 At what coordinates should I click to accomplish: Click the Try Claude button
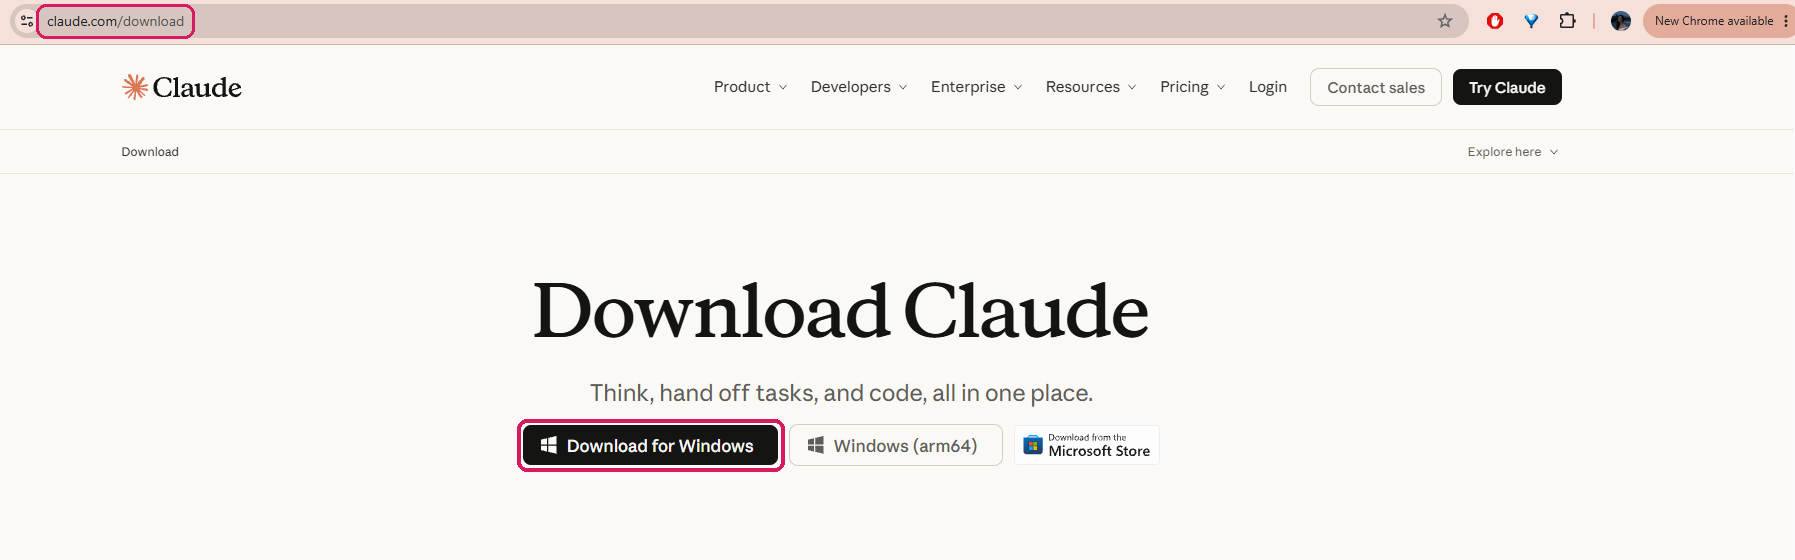pos(1507,87)
